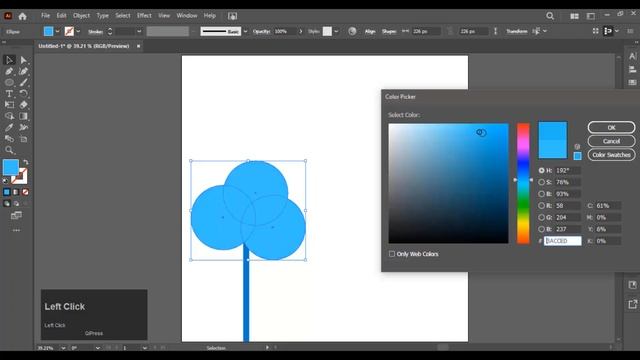This screenshot has width=640, height=360.
Task: Select the Selection tool arrow
Action: point(9,60)
